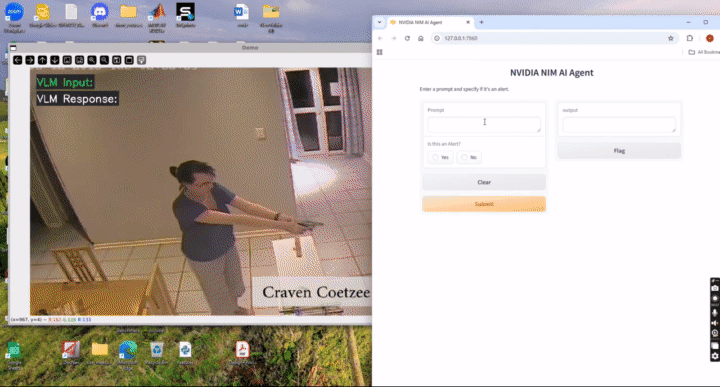
Task: Take screenshot with floating camera icon
Action: pyautogui.click(x=715, y=288)
